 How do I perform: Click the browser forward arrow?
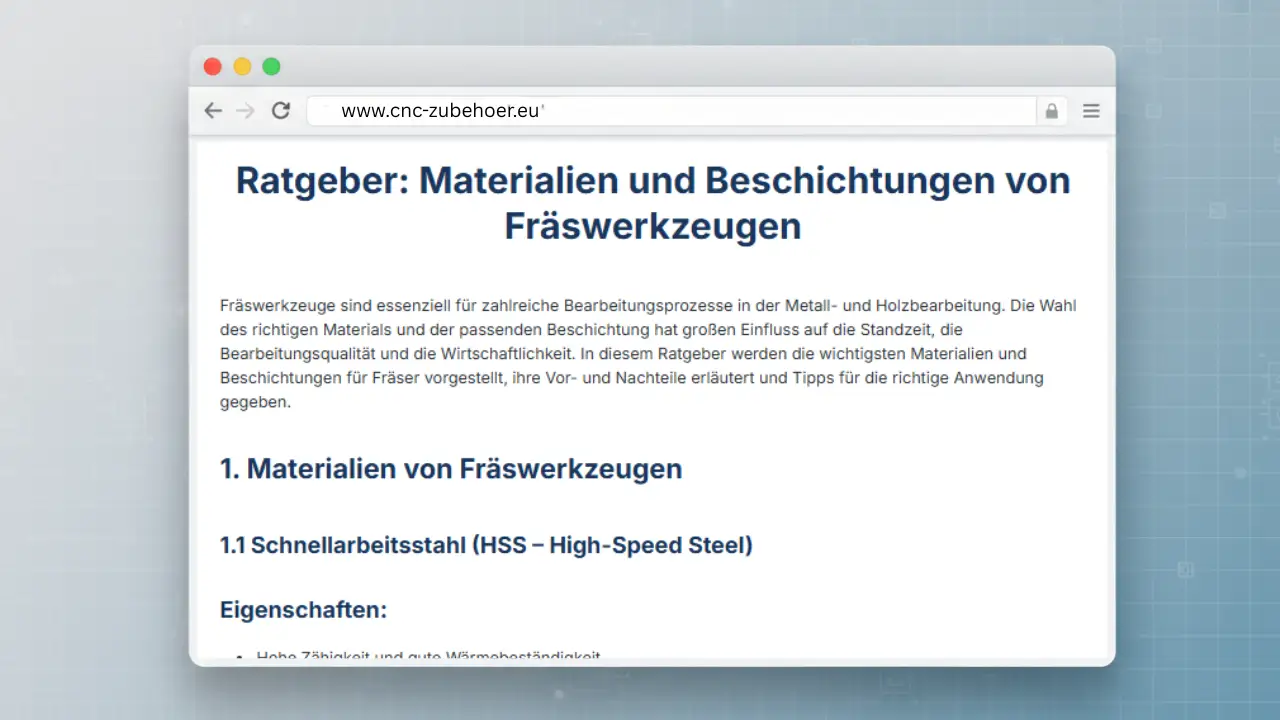245,111
